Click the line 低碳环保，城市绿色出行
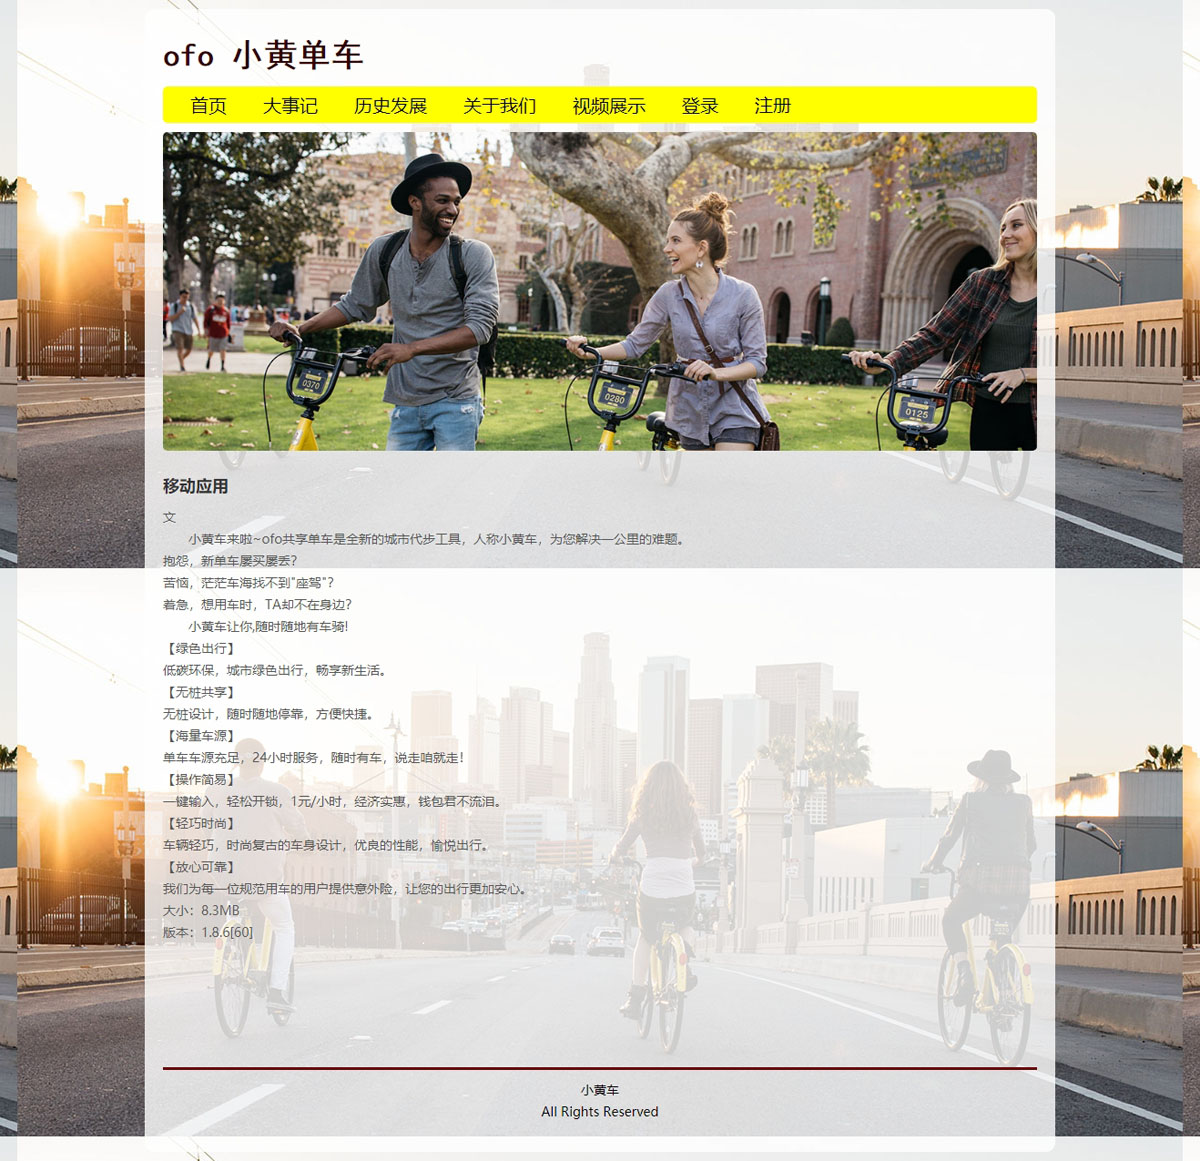The image size is (1200, 1161). coord(275,670)
